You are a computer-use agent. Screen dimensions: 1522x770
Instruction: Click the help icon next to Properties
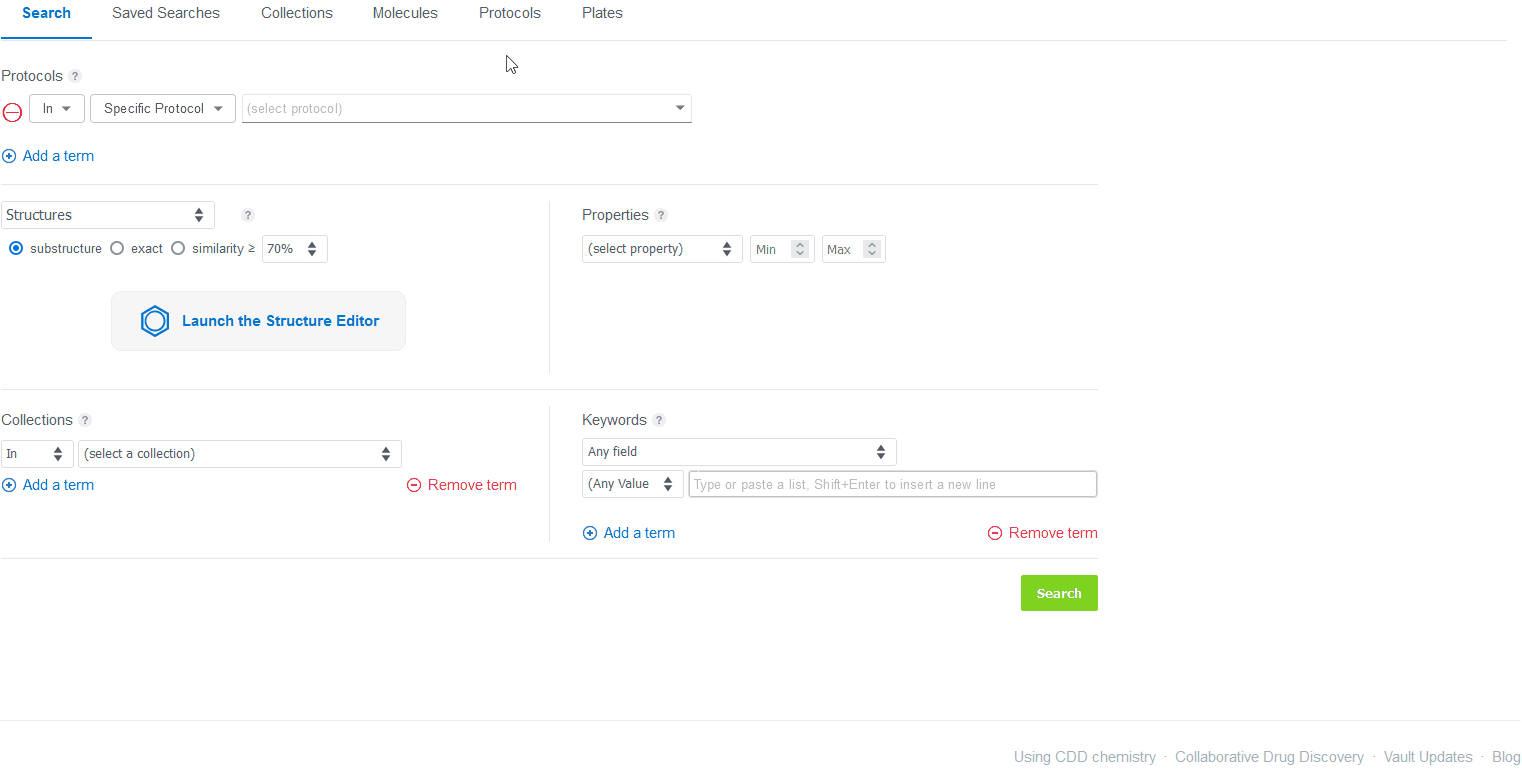pyautogui.click(x=661, y=215)
